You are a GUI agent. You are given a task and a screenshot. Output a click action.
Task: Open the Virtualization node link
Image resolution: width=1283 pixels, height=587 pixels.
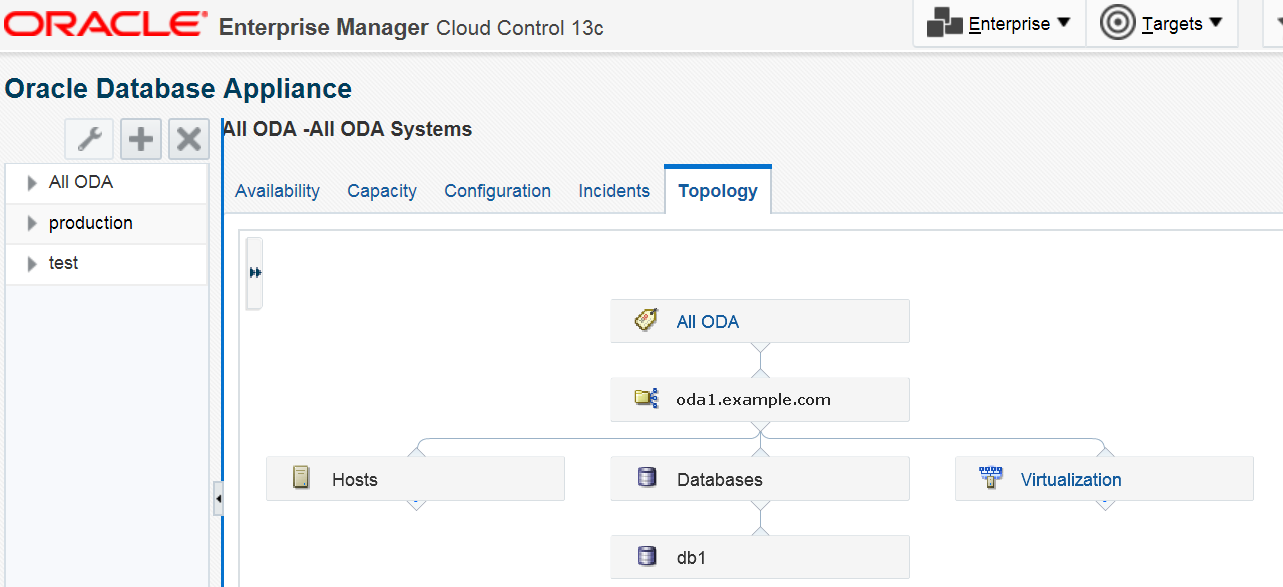(1071, 480)
